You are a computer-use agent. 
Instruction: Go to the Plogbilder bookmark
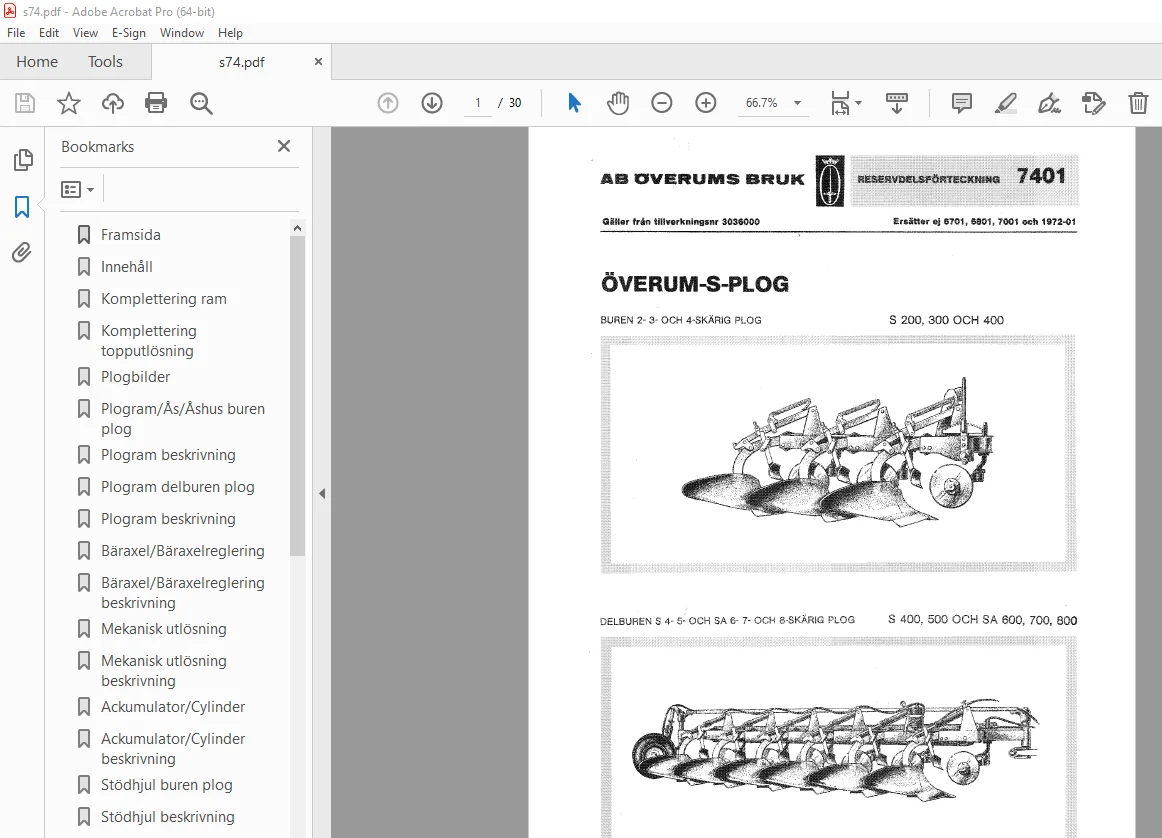coord(136,376)
